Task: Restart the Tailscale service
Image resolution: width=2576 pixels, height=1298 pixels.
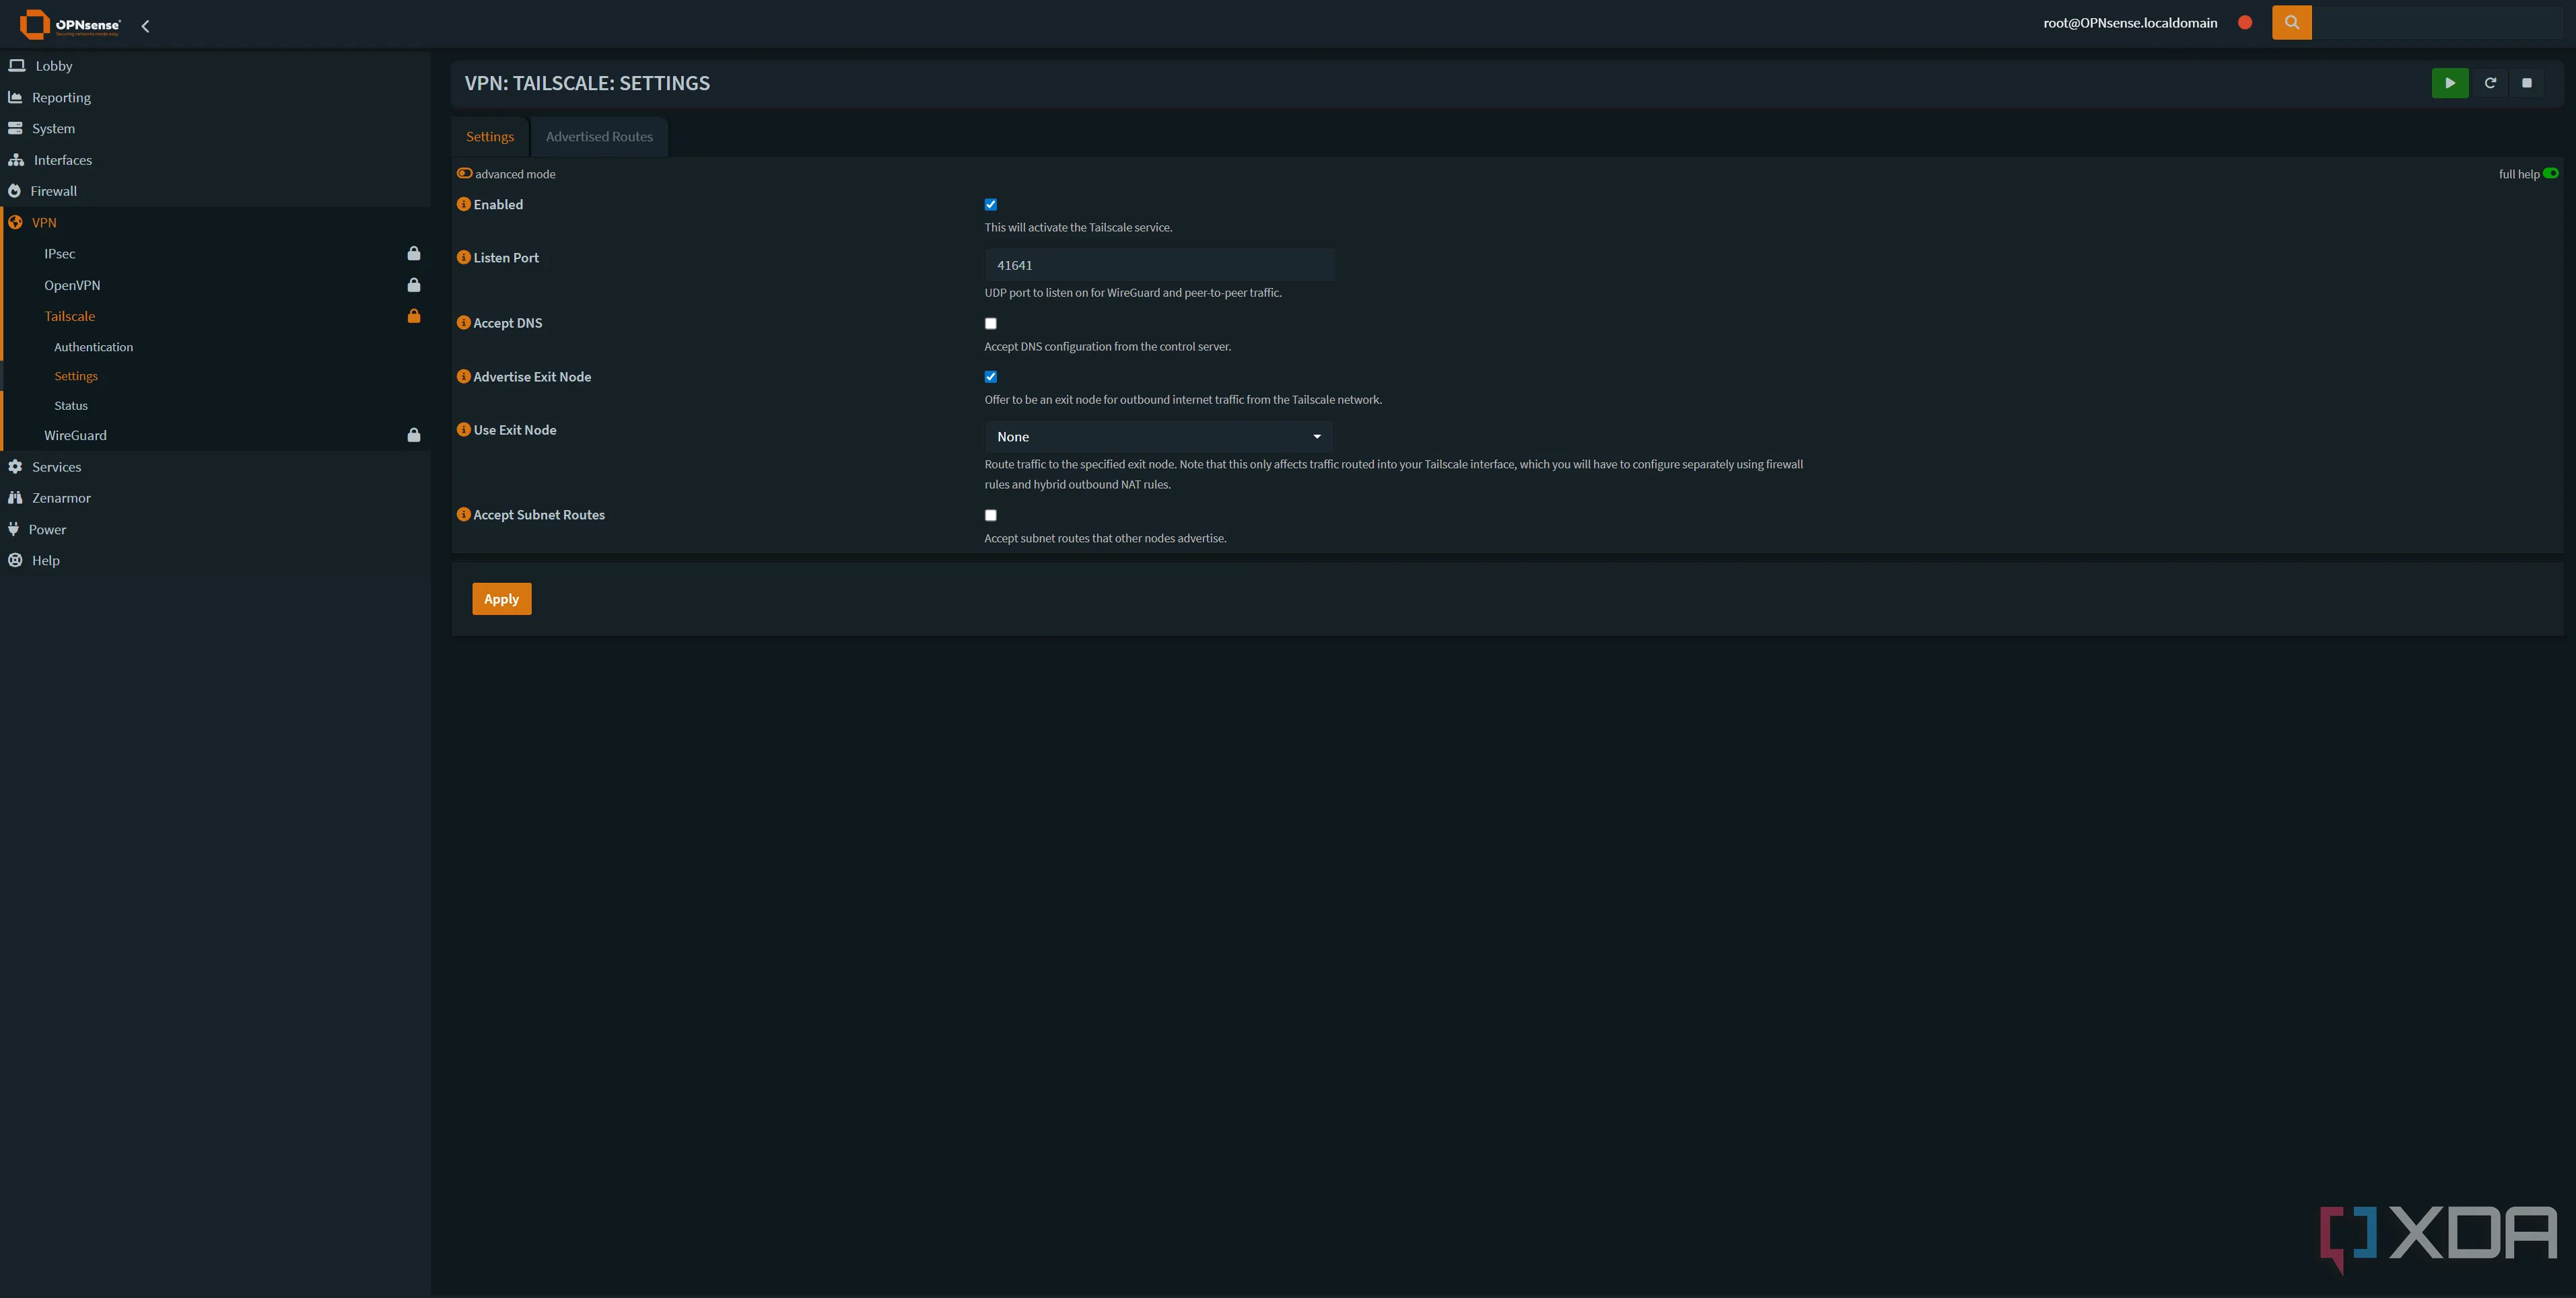Action: point(2490,83)
